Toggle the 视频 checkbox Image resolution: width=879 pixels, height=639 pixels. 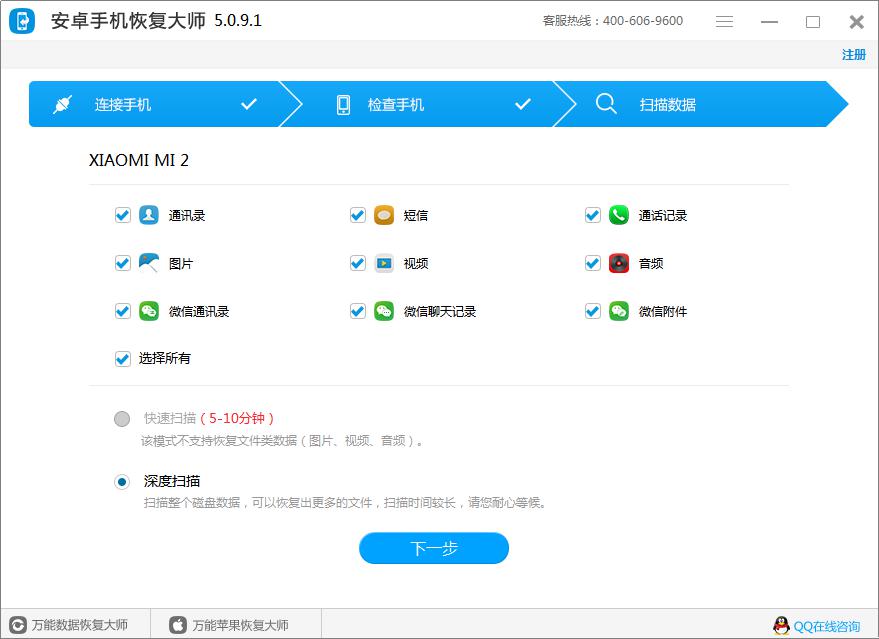pyautogui.click(x=358, y=263)
